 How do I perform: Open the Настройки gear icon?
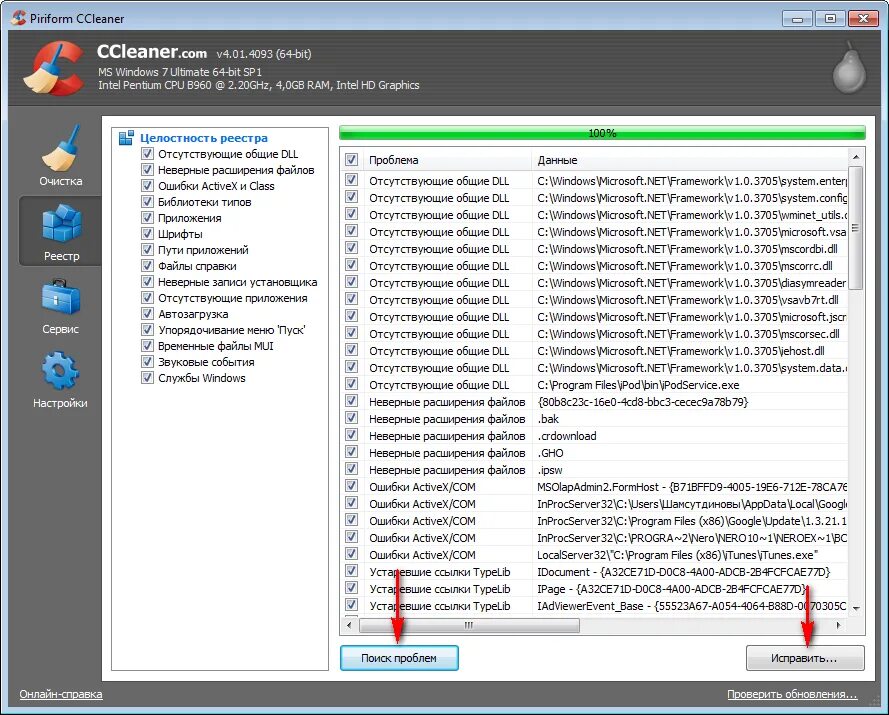(60, 370)
